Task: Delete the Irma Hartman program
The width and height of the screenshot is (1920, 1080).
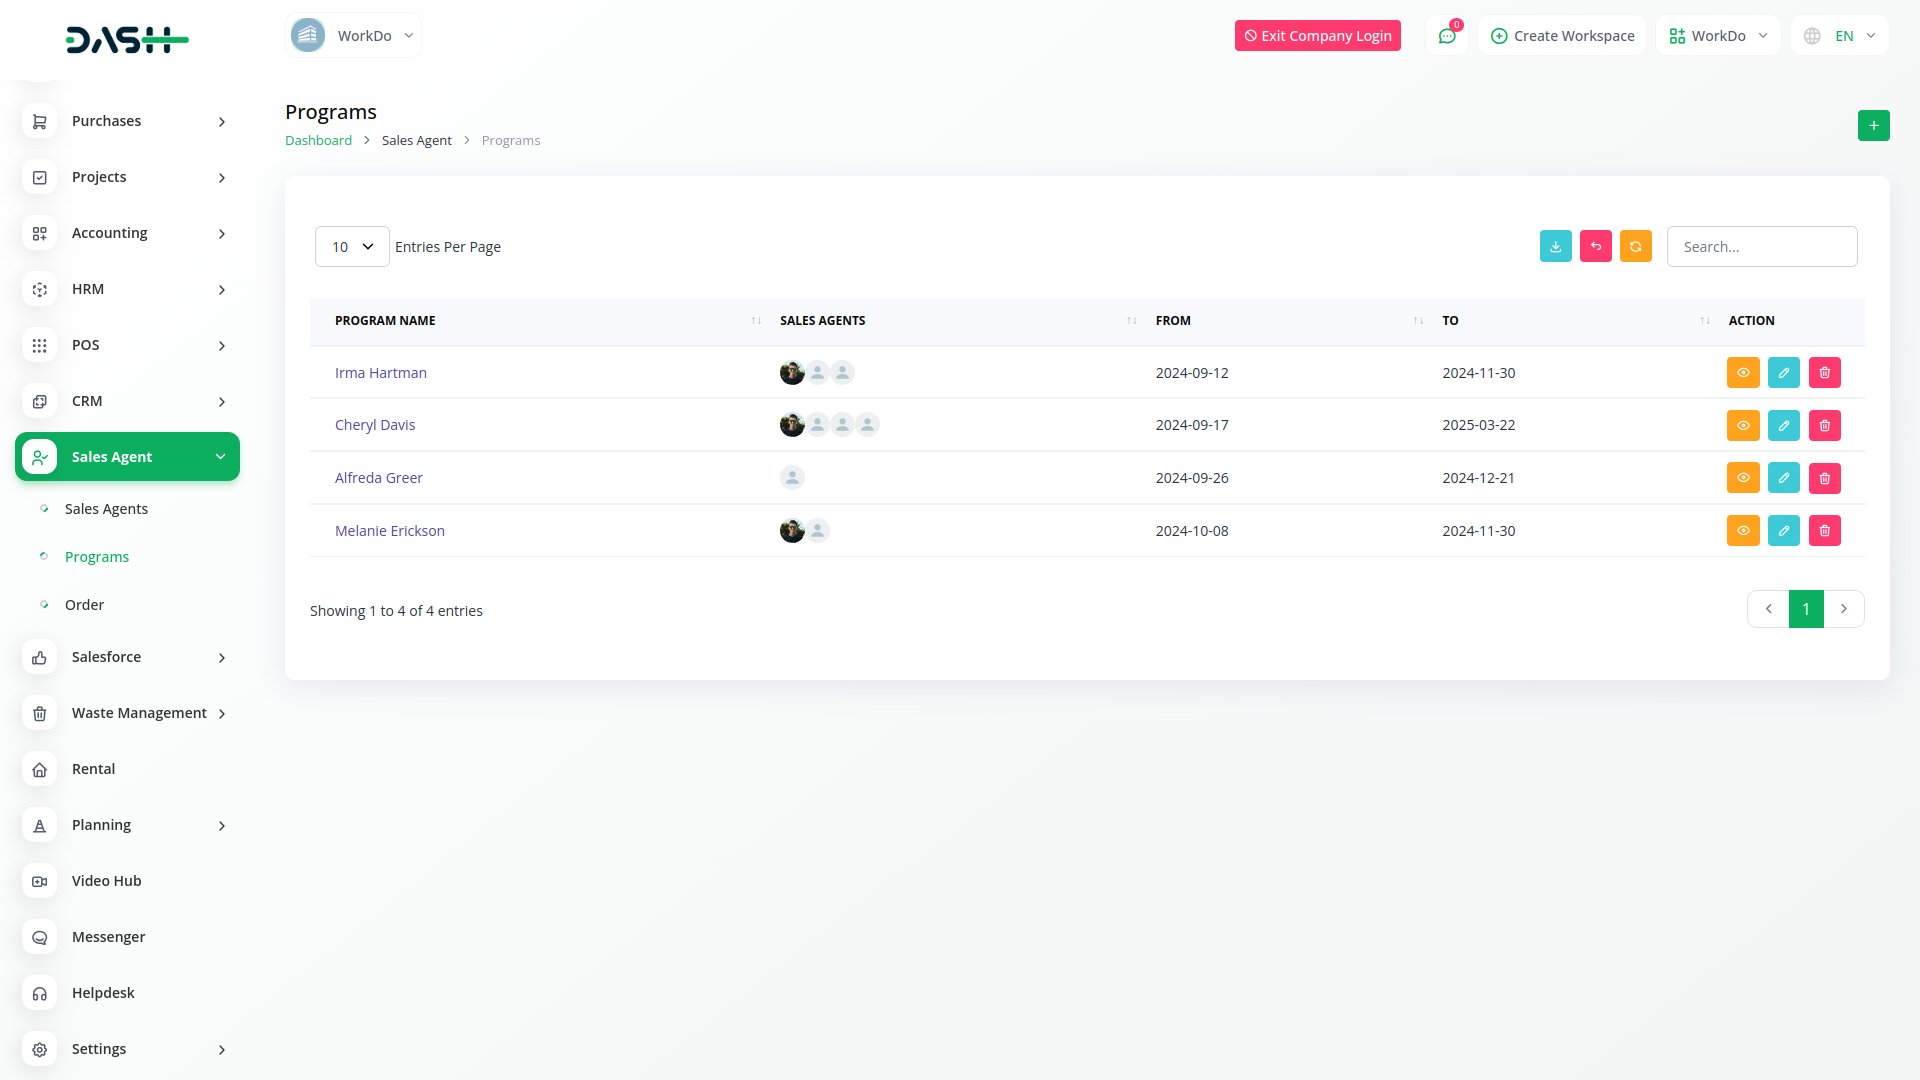Action: click(x=1824, y=373)
